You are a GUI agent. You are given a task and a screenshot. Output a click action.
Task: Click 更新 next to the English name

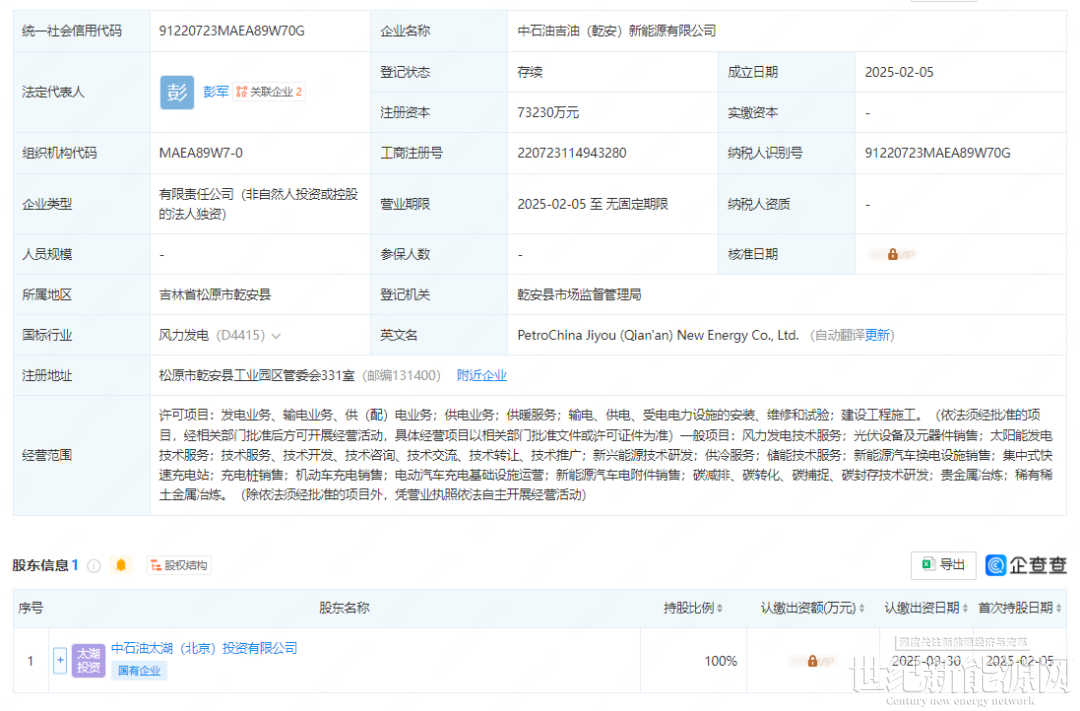tap(878, 336)
